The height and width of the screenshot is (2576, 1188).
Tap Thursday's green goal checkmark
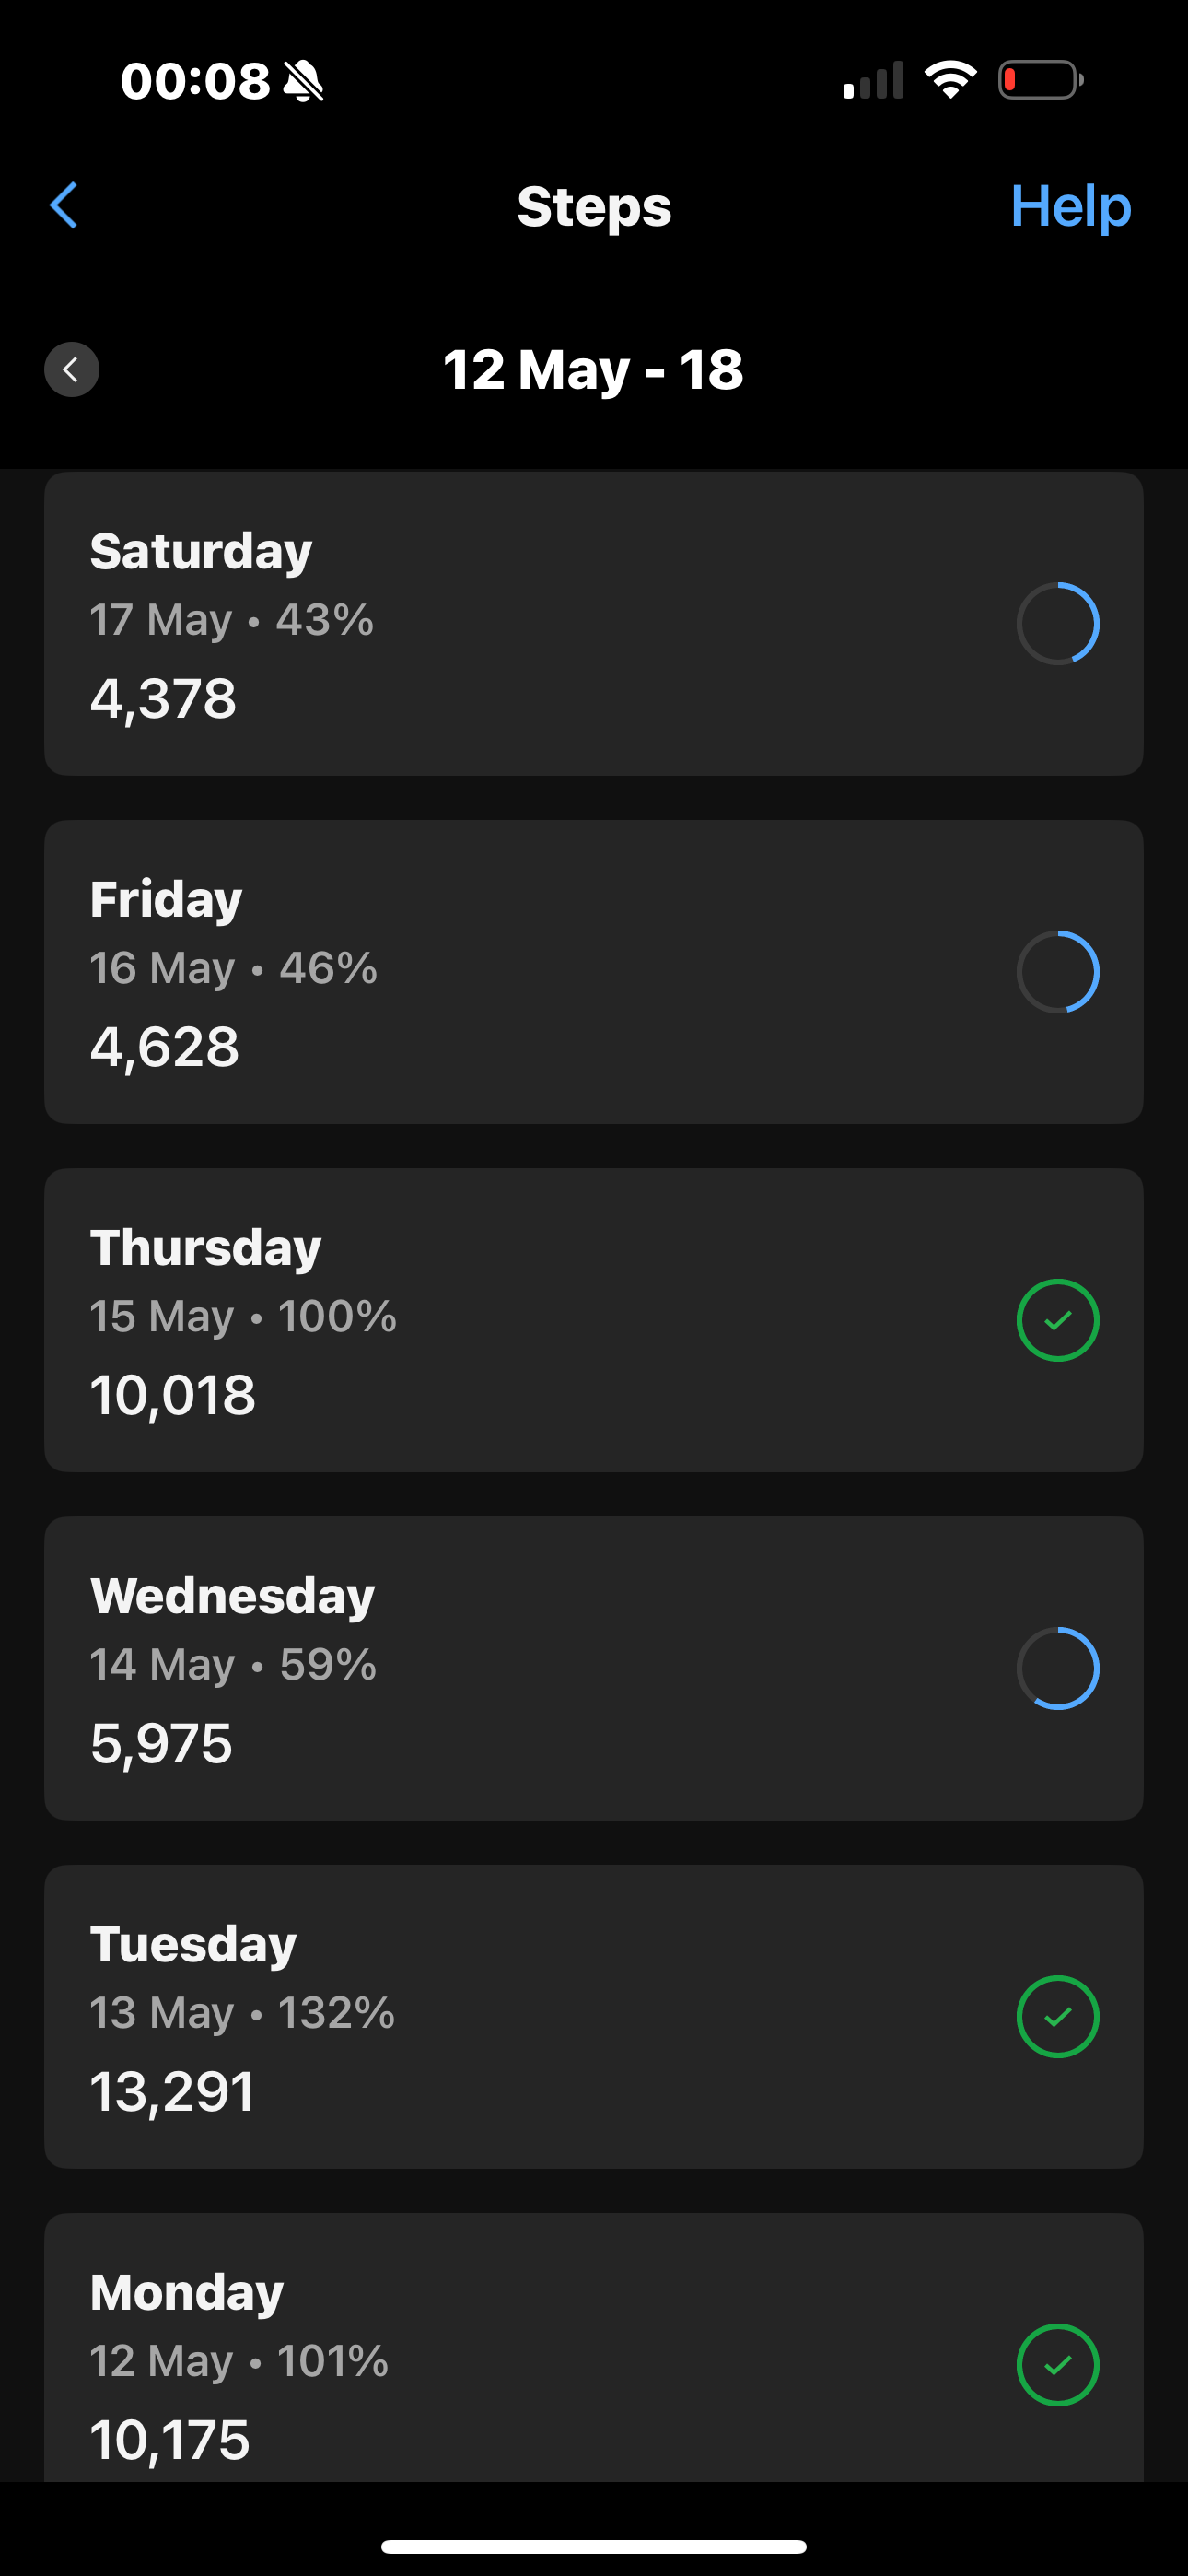tap(1057, 1320)
